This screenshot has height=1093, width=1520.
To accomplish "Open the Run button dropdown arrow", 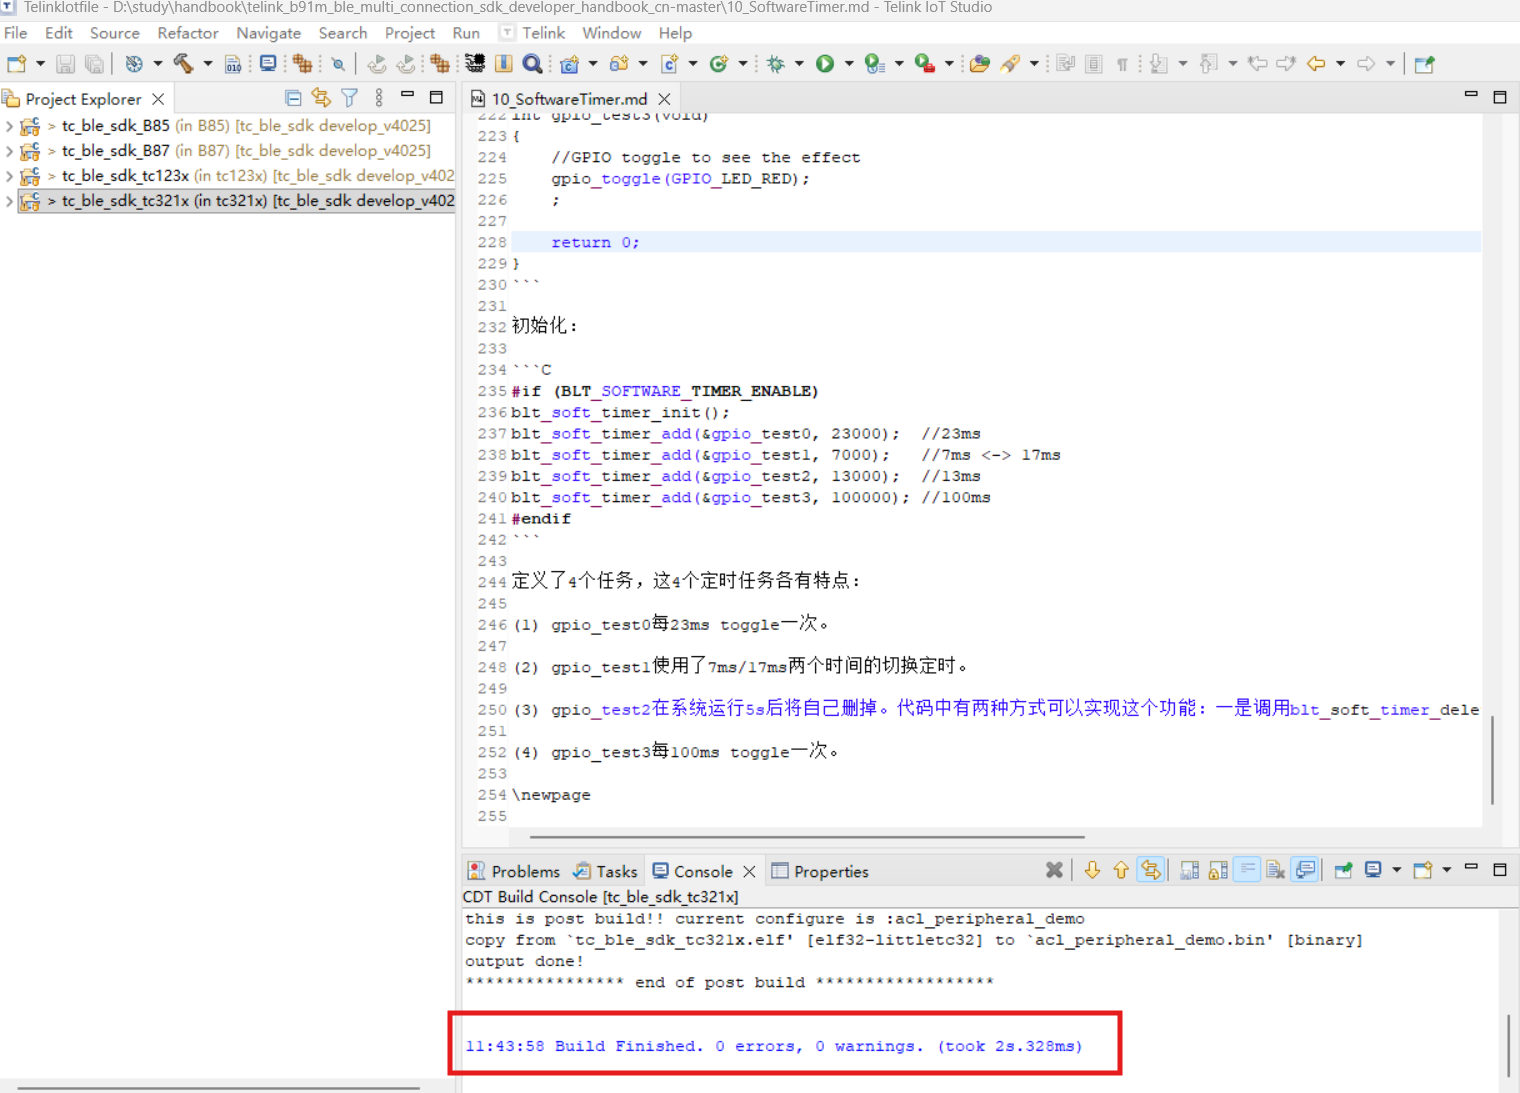I will pos(849,64).
